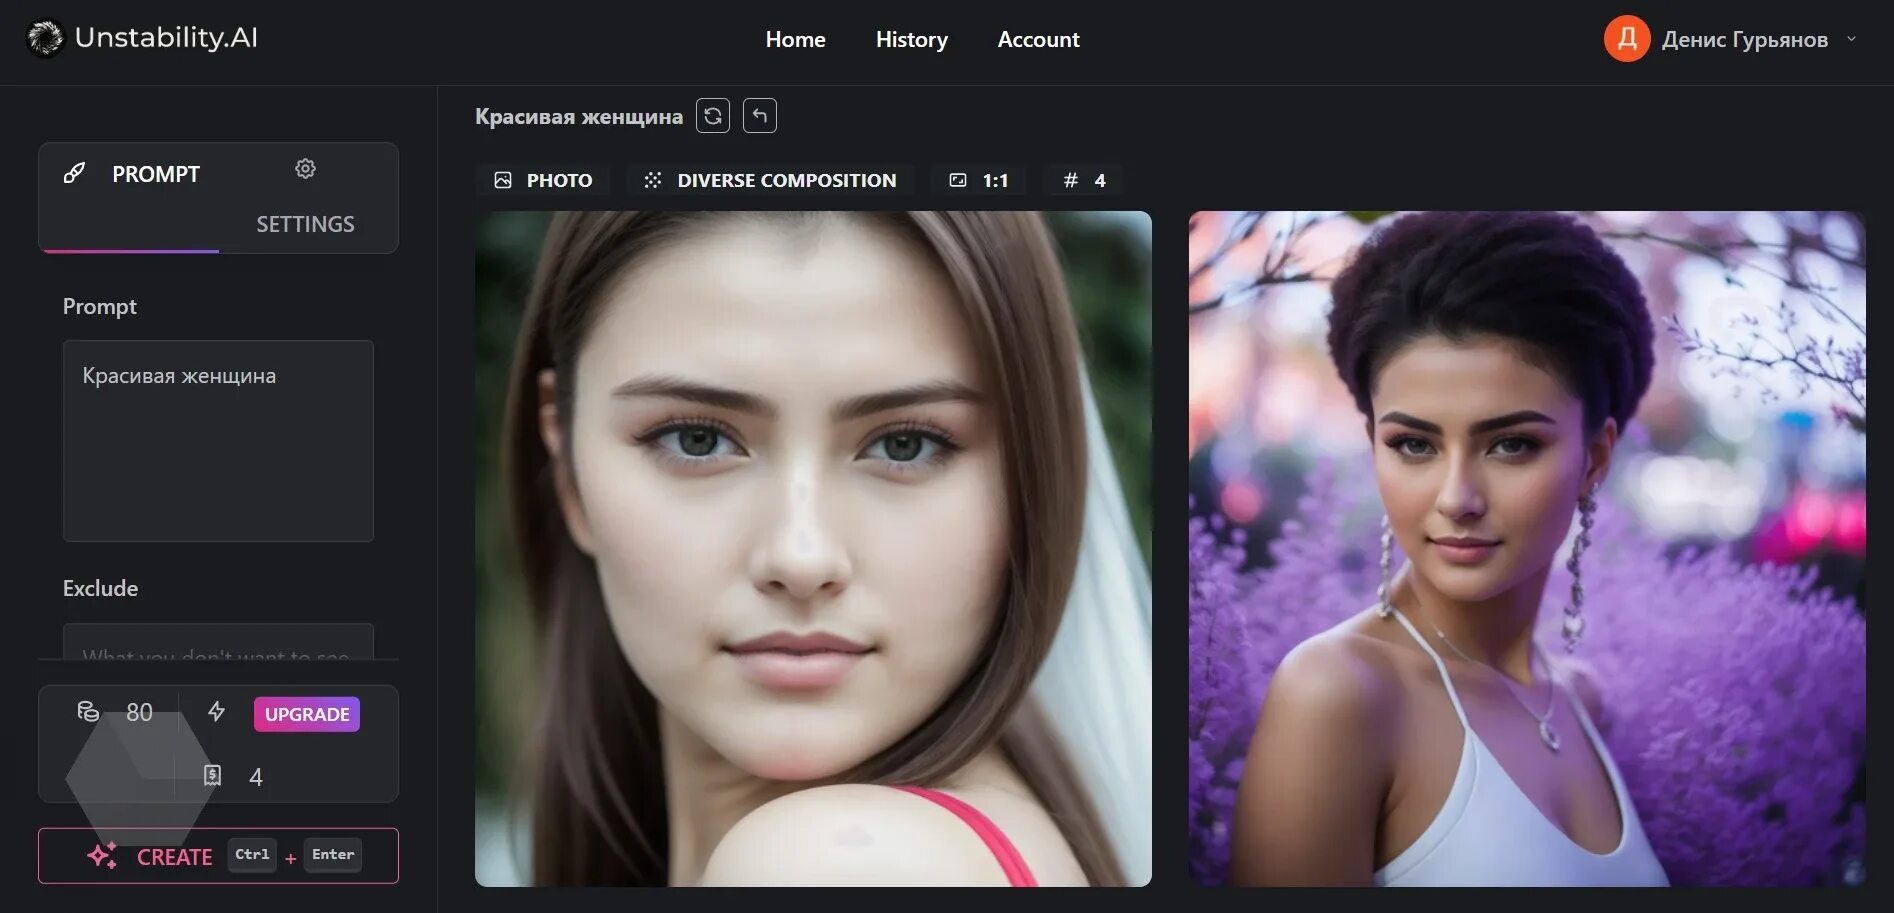The image size is (1894, 913).
Task: Open the purple flowers woman image
Action: coord(1527,549)
